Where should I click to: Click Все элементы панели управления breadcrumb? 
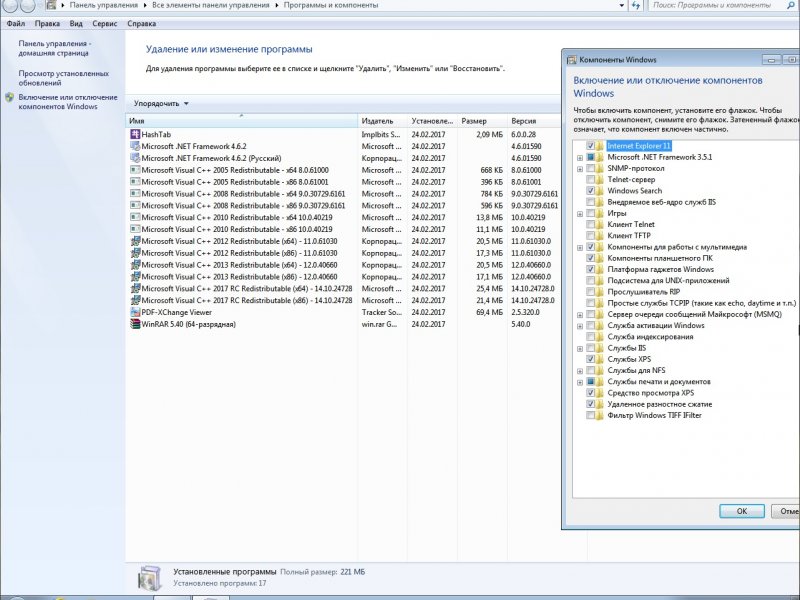tap(211, 5)
